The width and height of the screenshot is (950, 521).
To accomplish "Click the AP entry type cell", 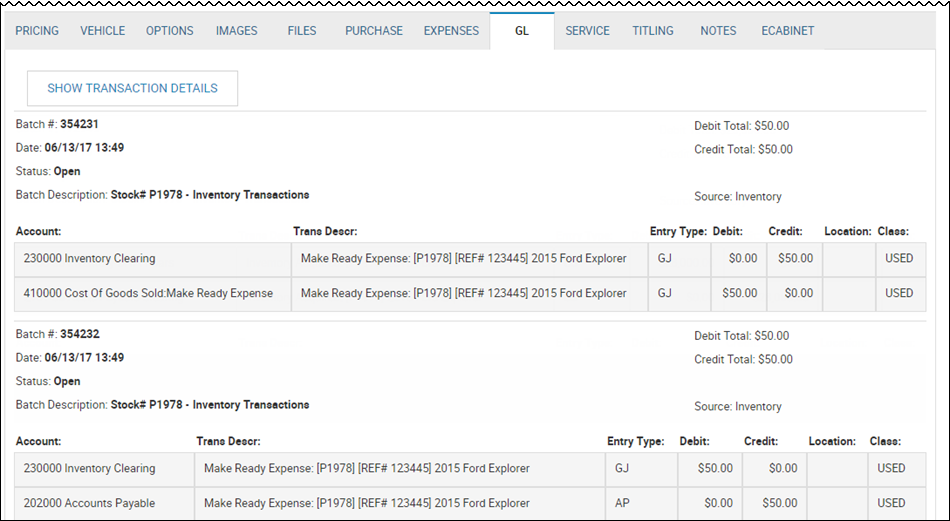I will [642, 503].
